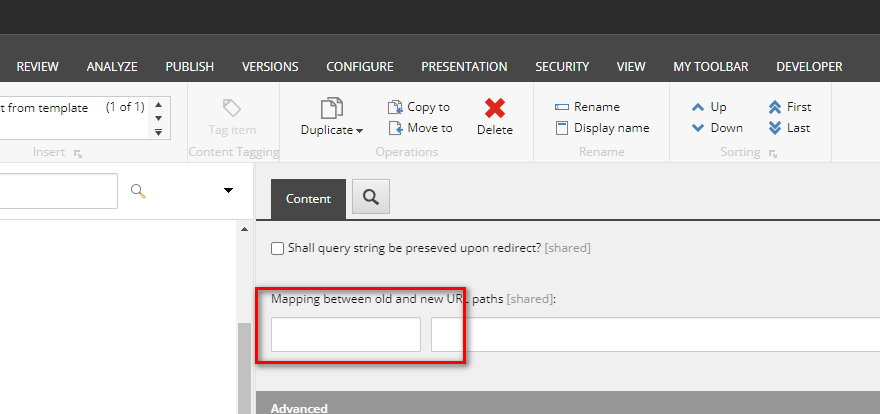
Task: Click the Tag item icon
Action: (x=232, y=108)
